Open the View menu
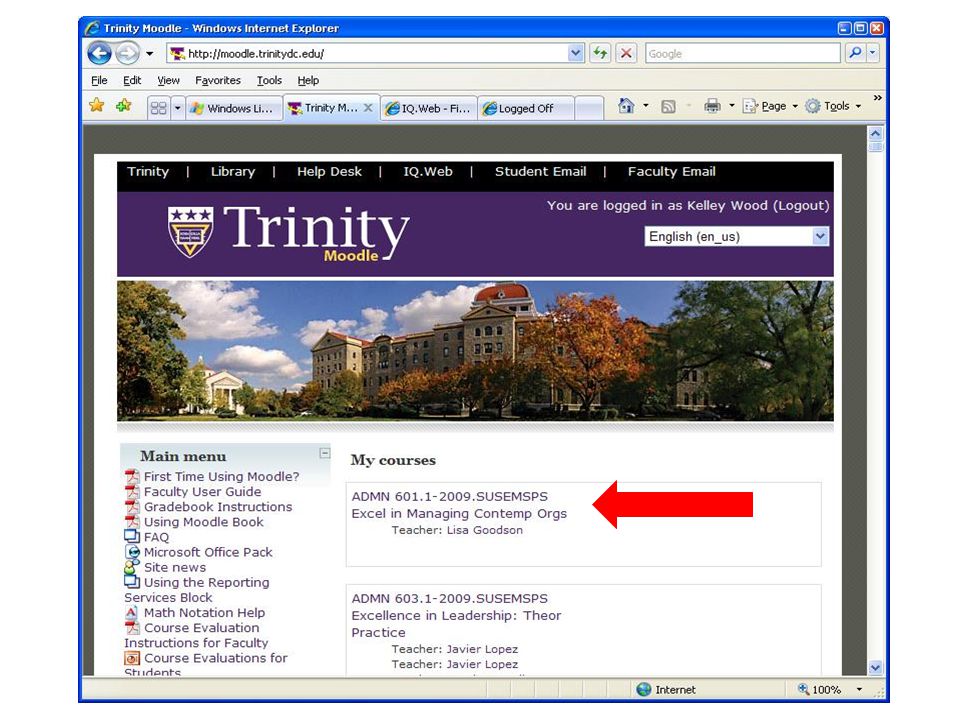 point(168,80)
